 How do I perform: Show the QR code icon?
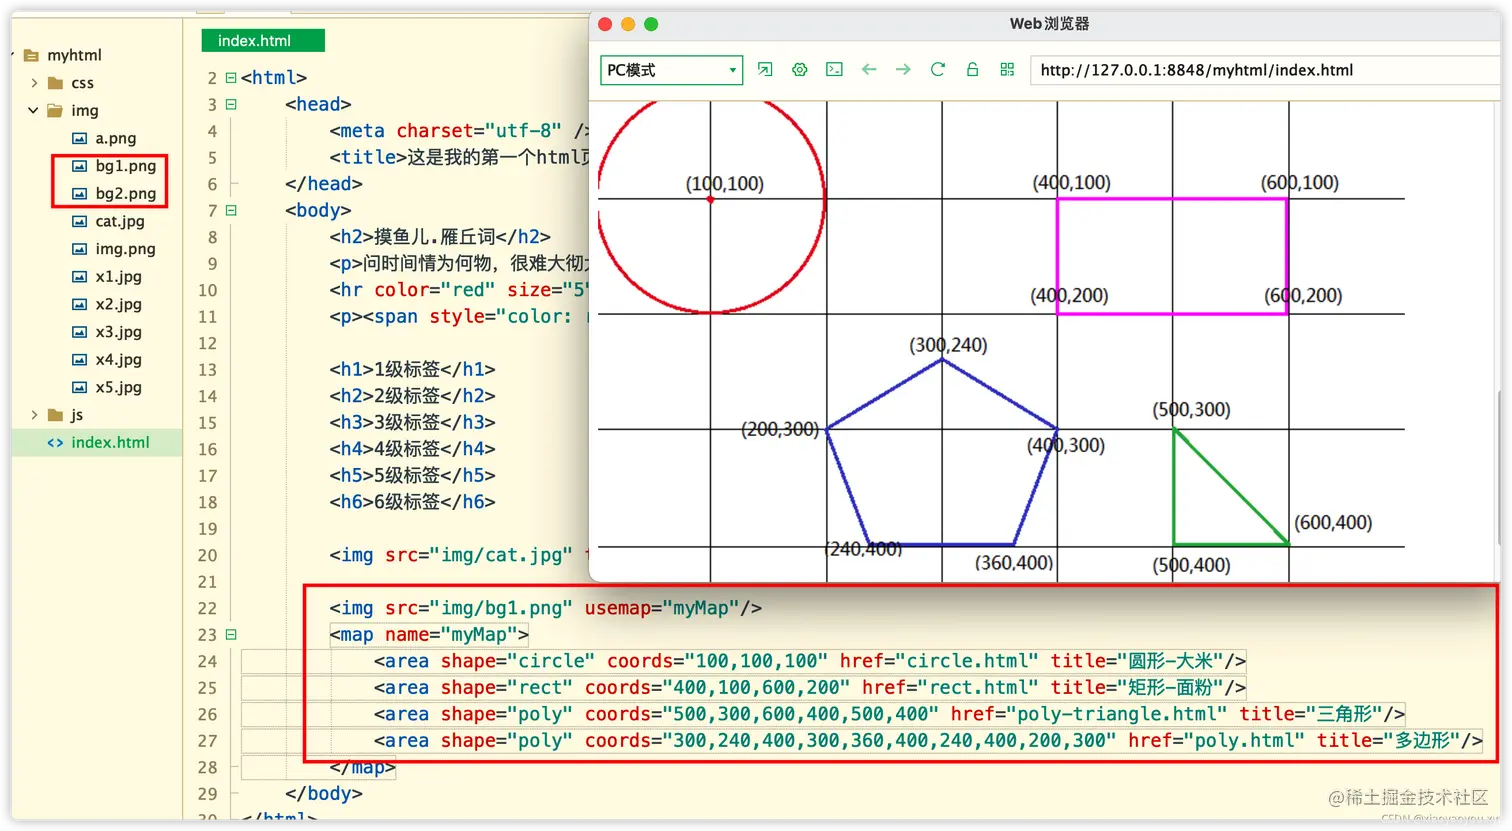pyautogui.click(x=1007, y=69)
